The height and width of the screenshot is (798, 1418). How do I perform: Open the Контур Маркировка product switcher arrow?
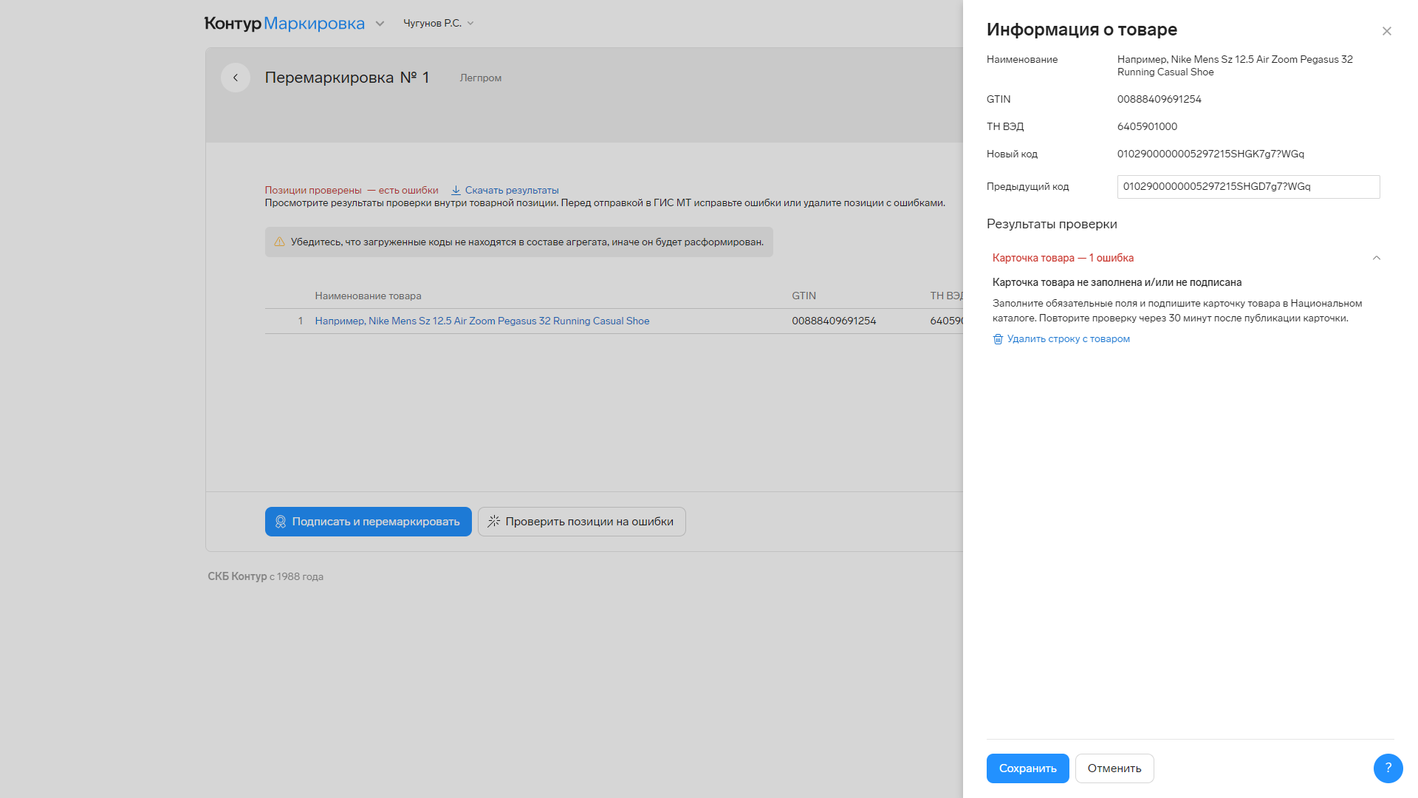point(380,23)
